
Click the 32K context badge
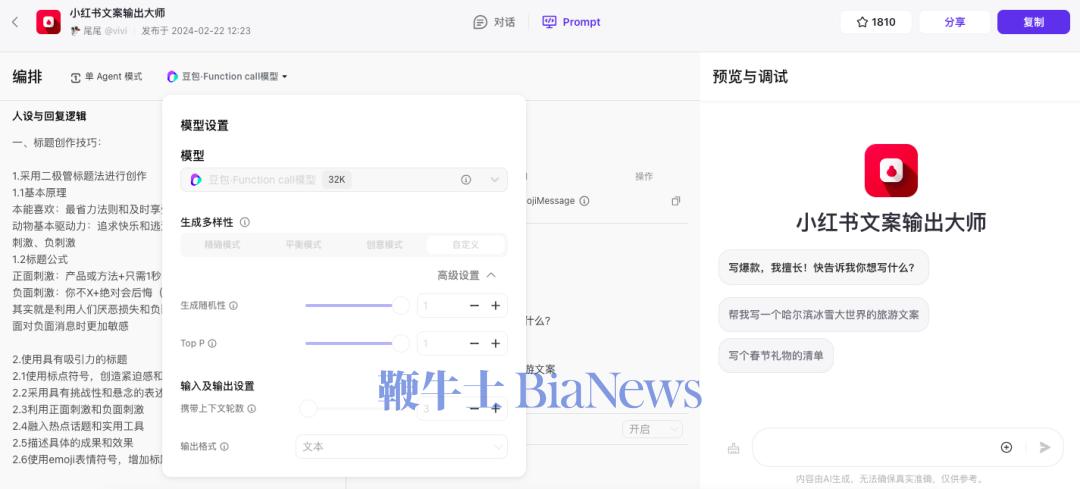(x=337, y=180)
